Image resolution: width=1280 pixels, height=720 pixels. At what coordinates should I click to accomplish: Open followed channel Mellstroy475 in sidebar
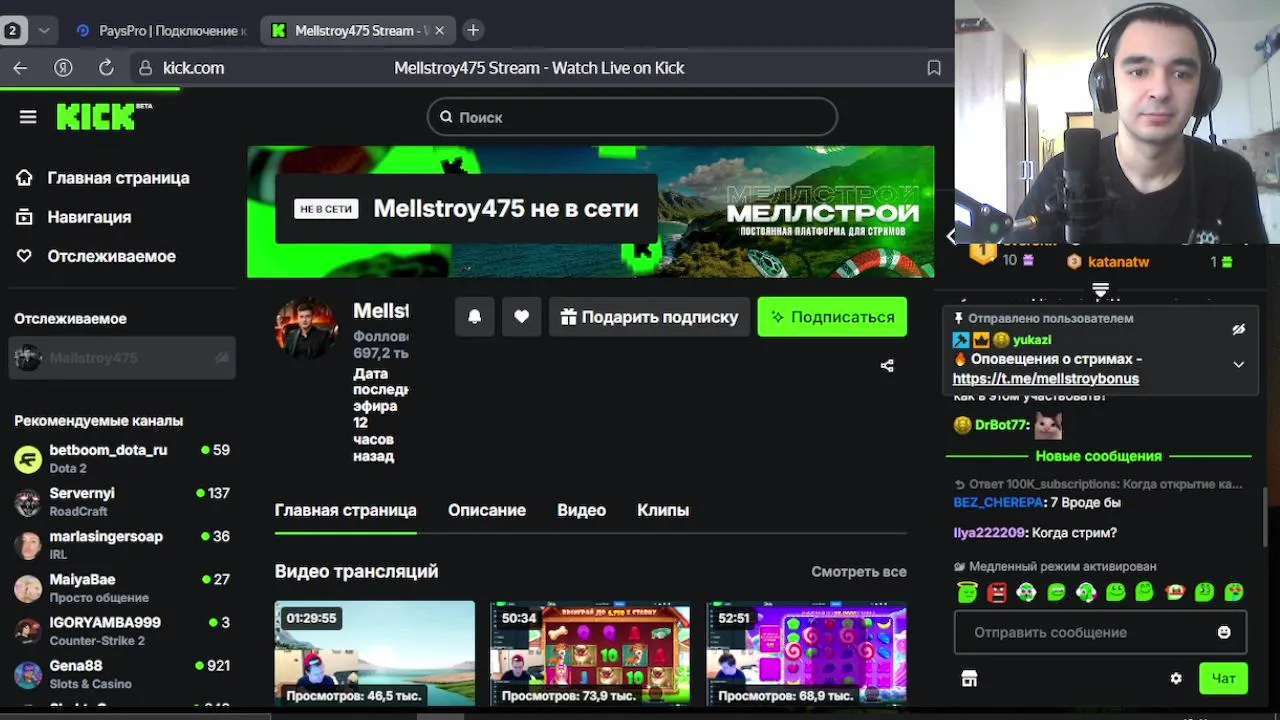pyautogui.click(x=122, y=358)
